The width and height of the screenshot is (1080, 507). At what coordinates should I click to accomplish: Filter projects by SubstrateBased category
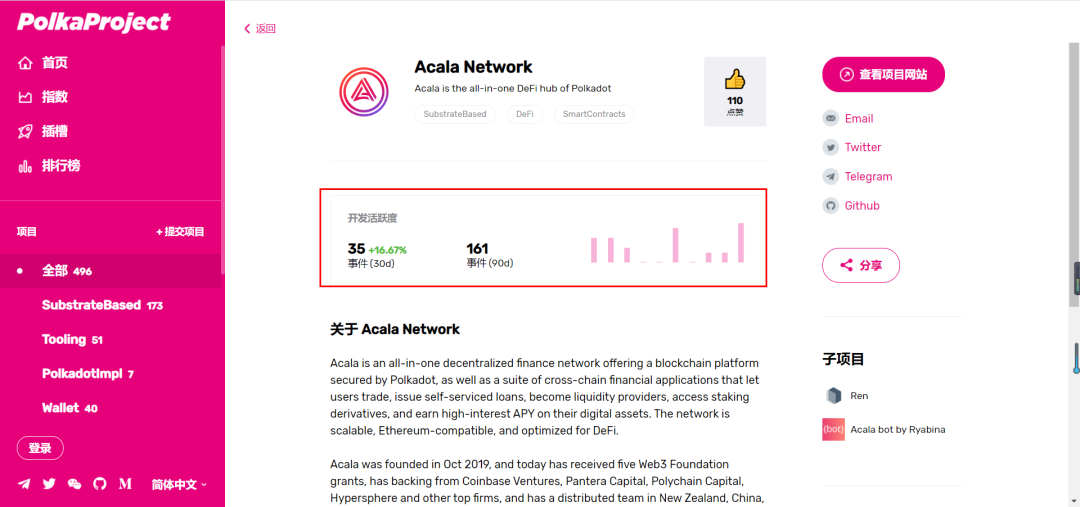coord(102,305)
